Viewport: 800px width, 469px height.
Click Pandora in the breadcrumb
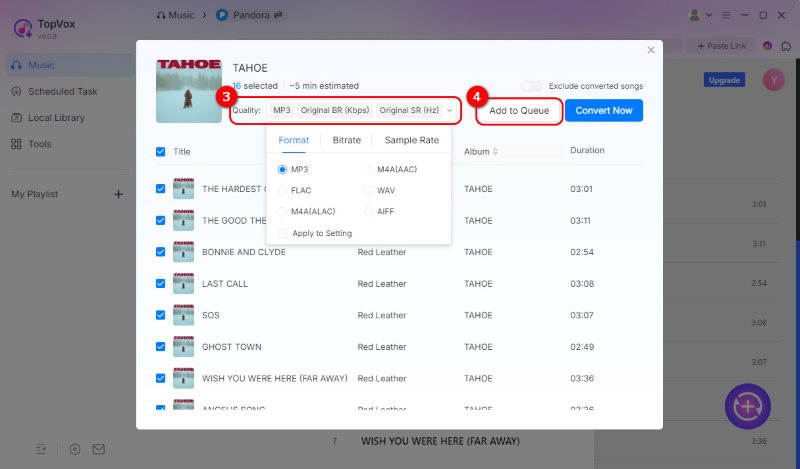pyautogui.click(x=251, y=15)
